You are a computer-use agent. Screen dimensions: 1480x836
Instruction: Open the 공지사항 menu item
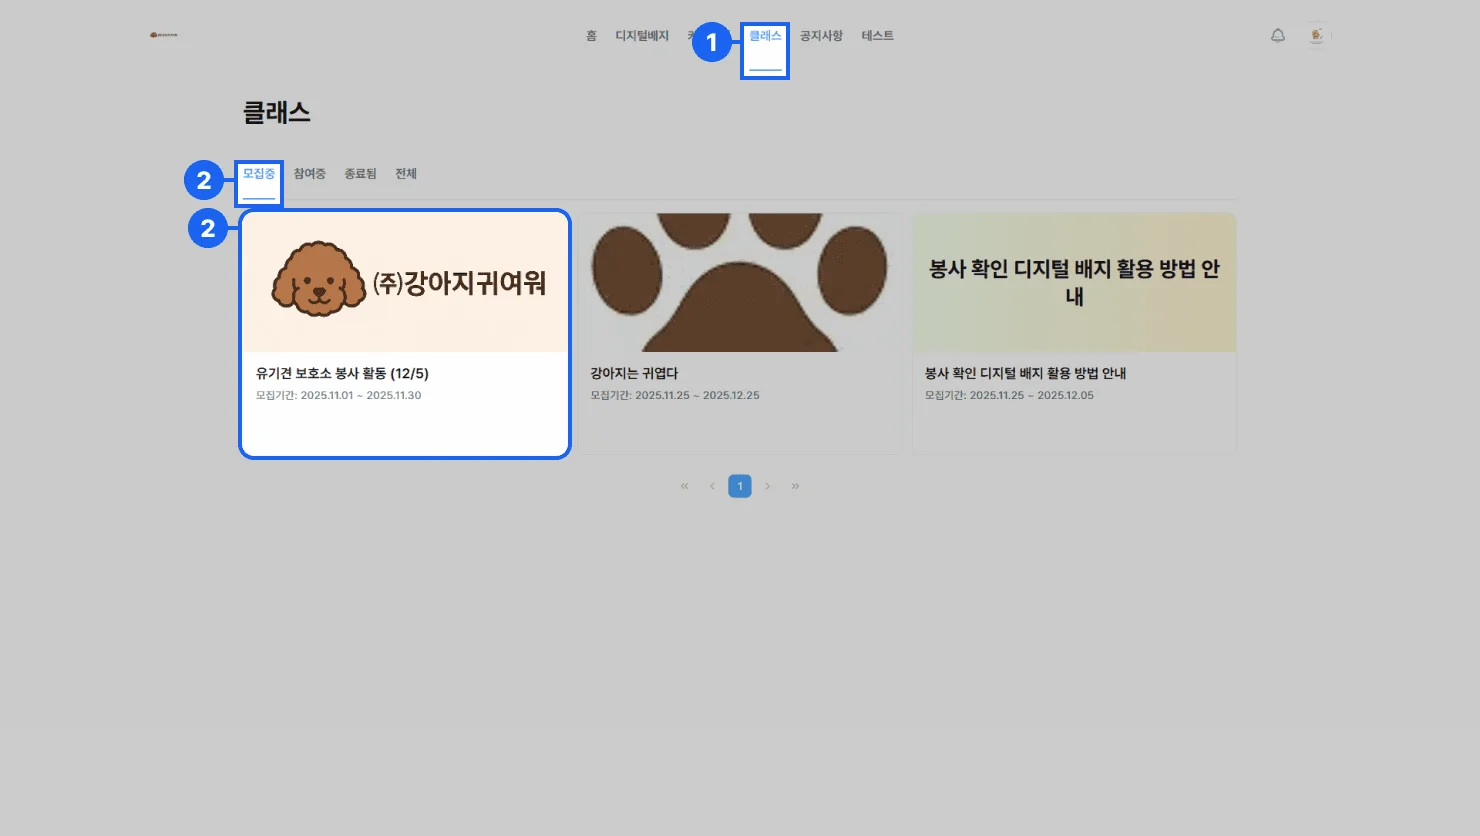point(821,36)
